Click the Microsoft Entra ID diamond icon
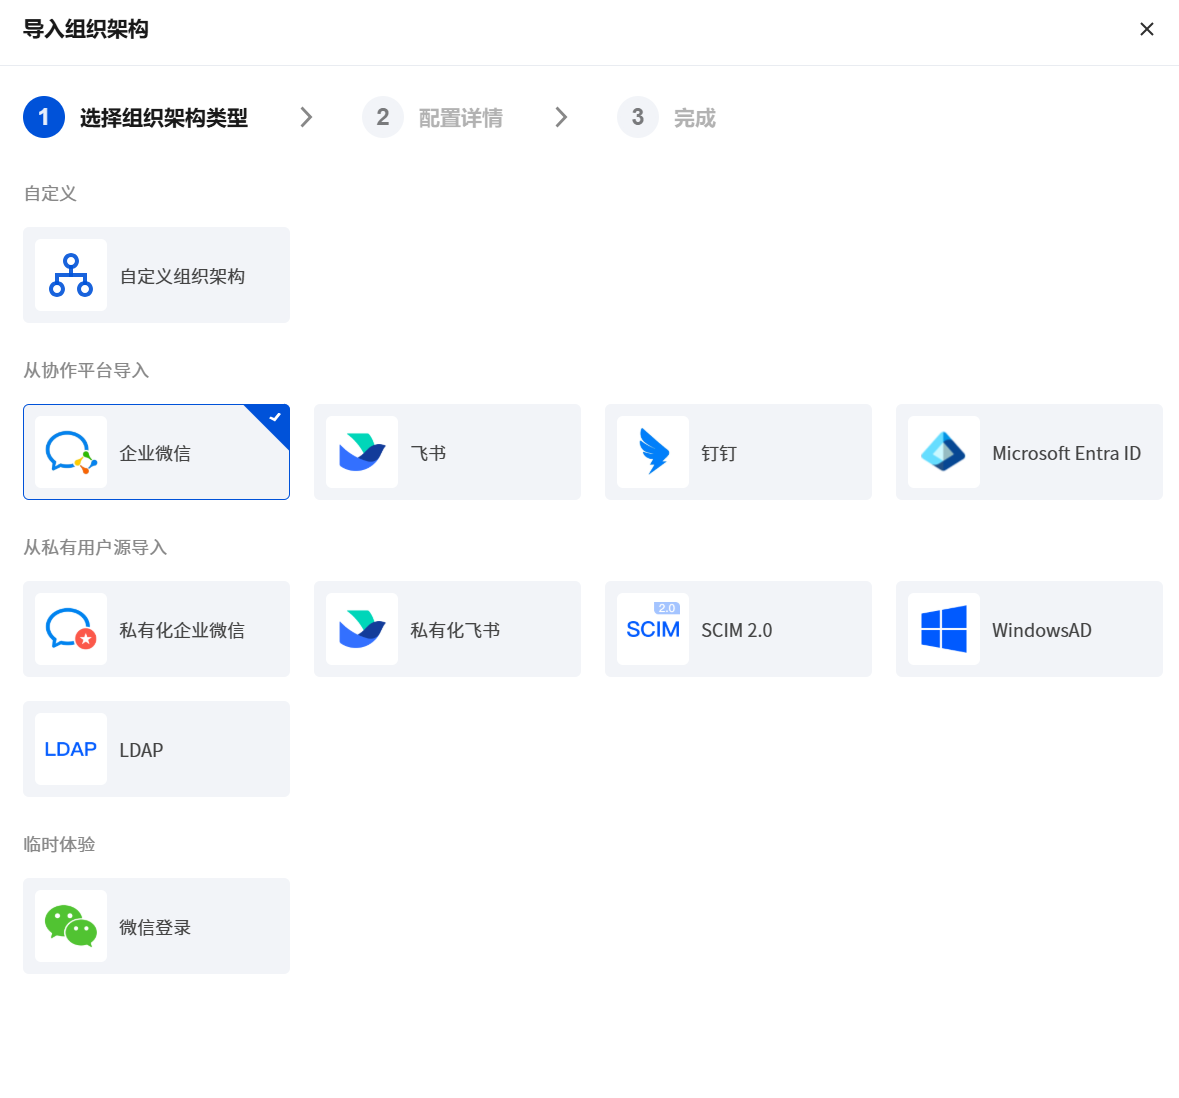The height and width of the screenshot is (1098, 1179). [944, 452]
